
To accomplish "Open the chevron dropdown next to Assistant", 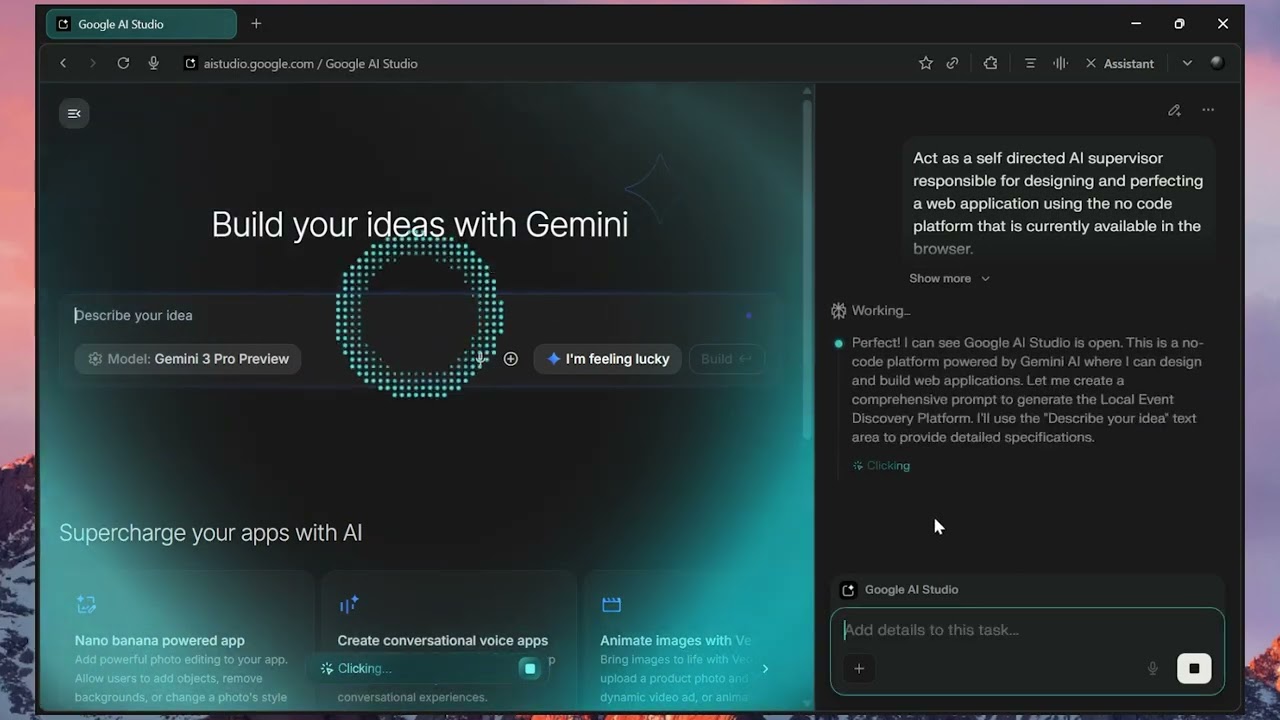I will coord(1187,63).
